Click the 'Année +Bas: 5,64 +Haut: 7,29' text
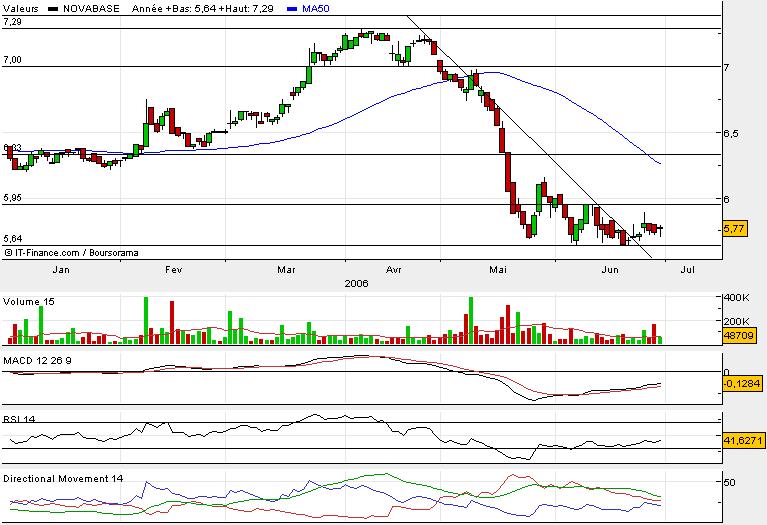This screenshot has width=767, height=525. click(x=203, y=8)
